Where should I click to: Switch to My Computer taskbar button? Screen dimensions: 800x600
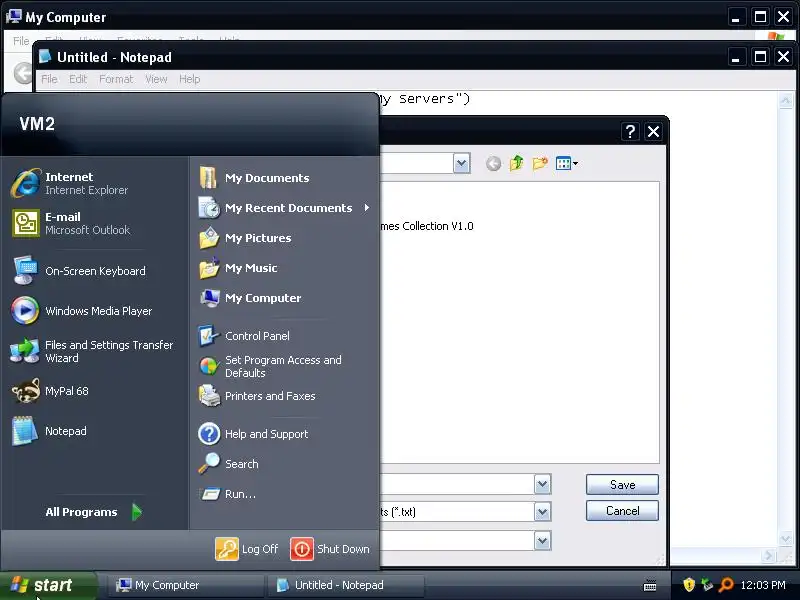[x=185, y=585]
